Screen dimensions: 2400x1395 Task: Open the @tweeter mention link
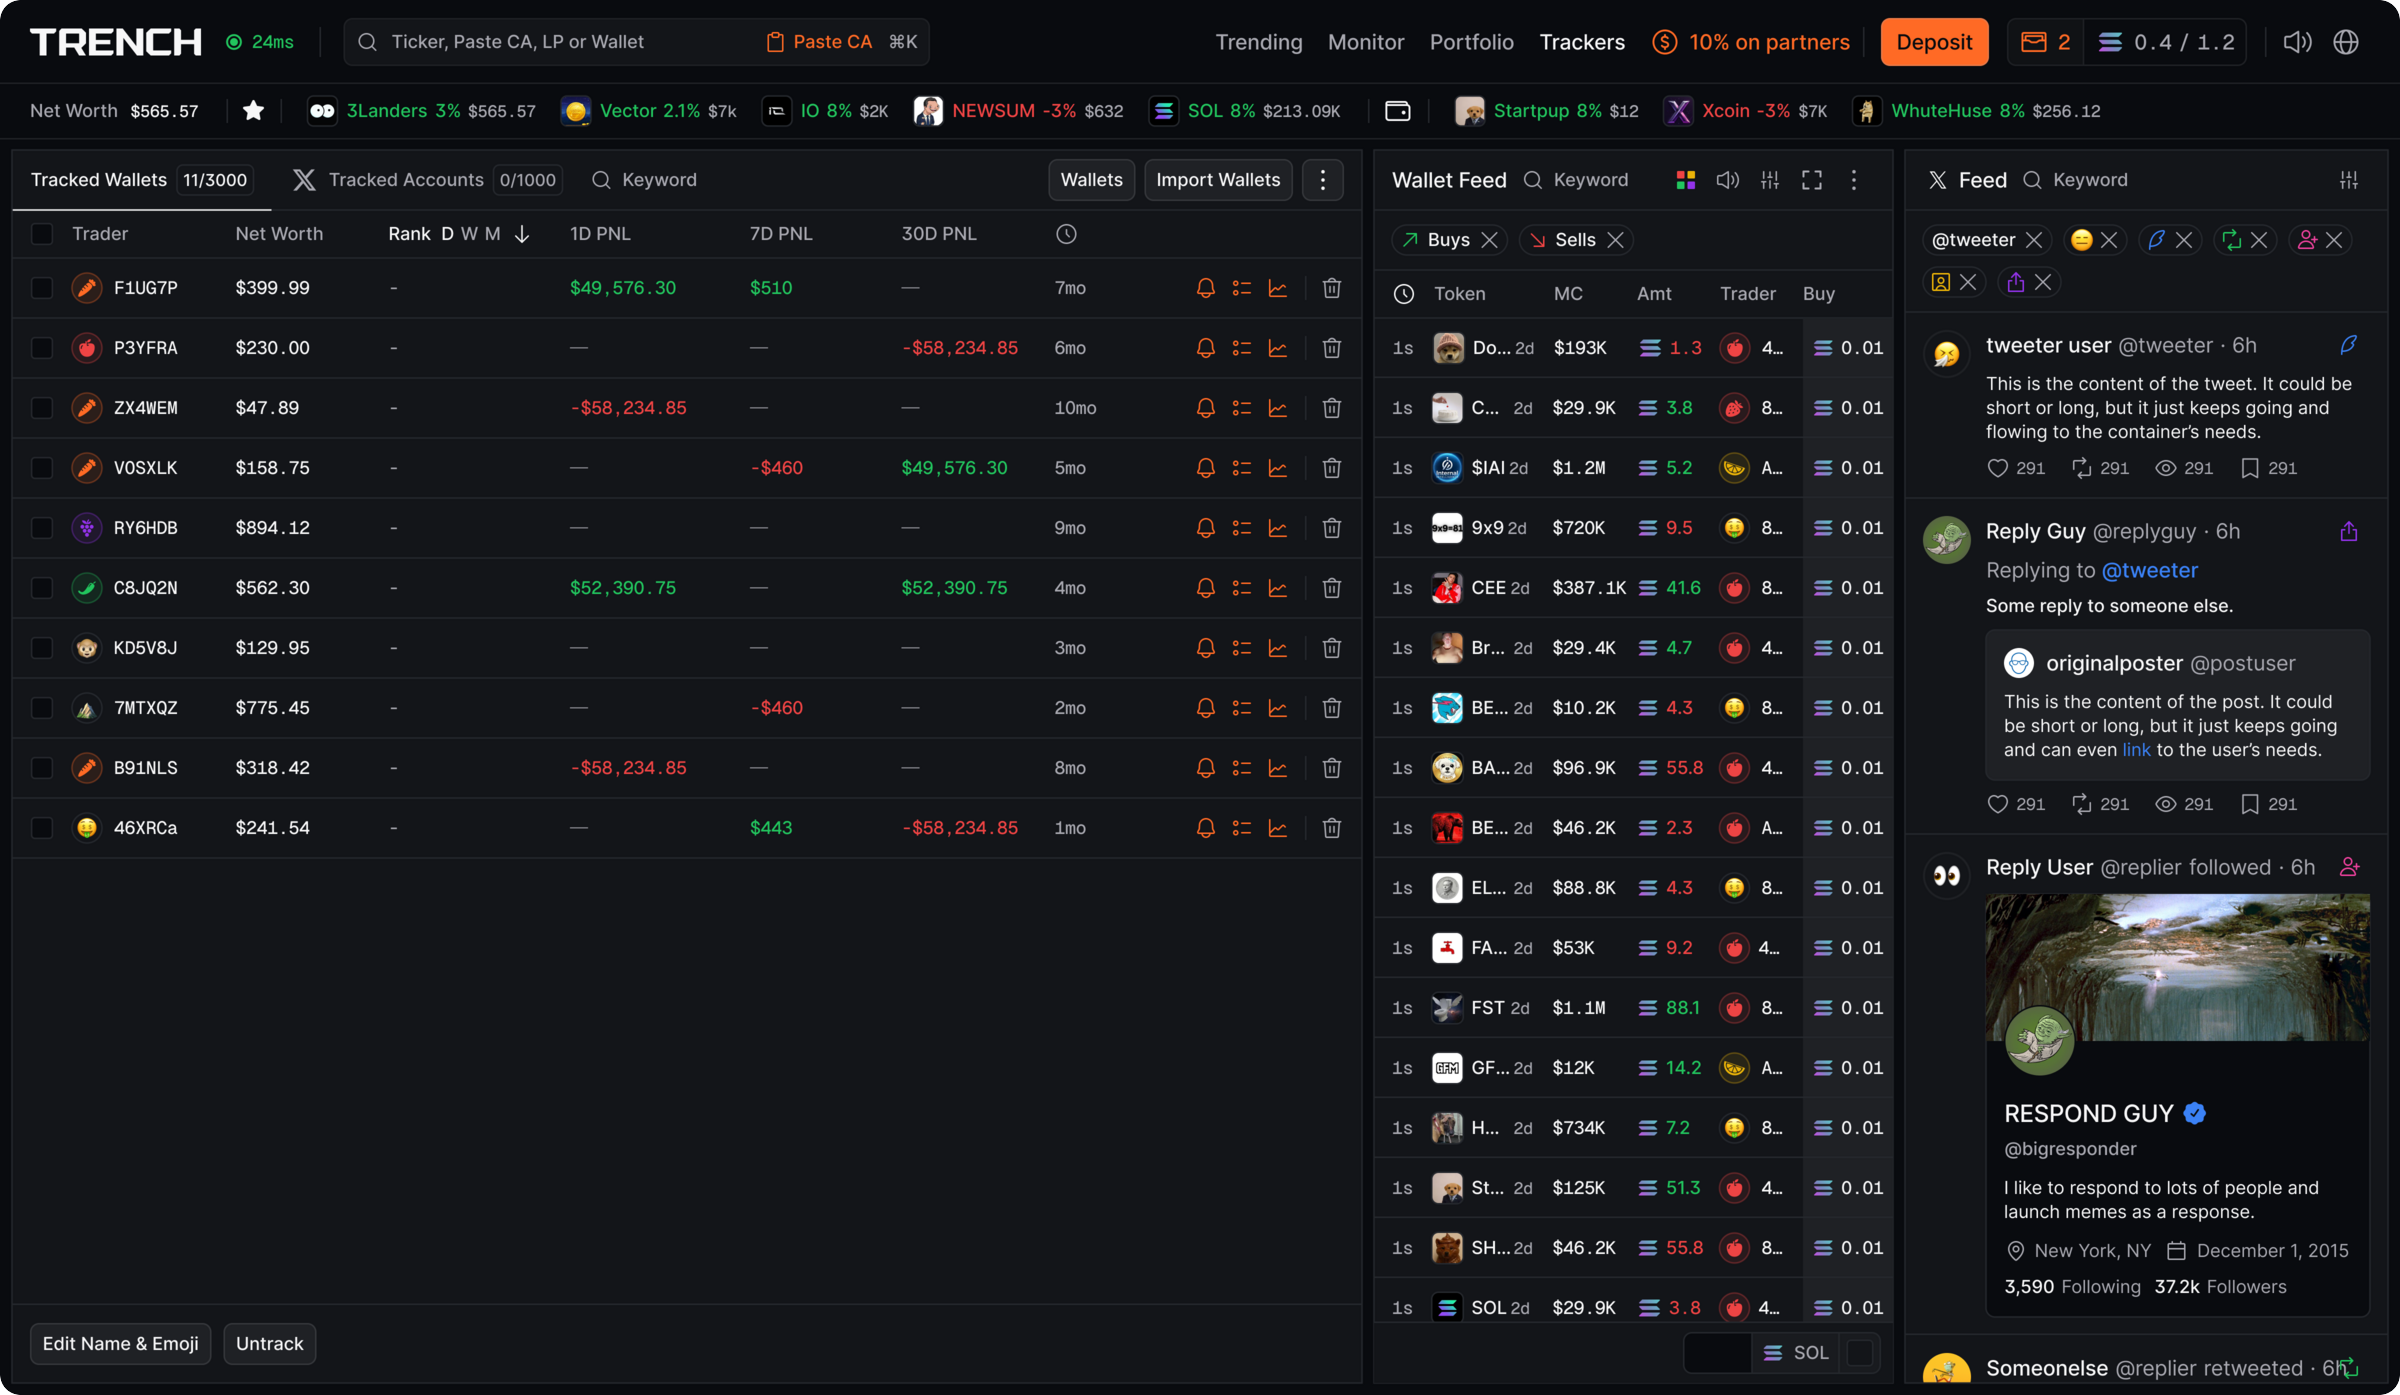coord(2149,570)
